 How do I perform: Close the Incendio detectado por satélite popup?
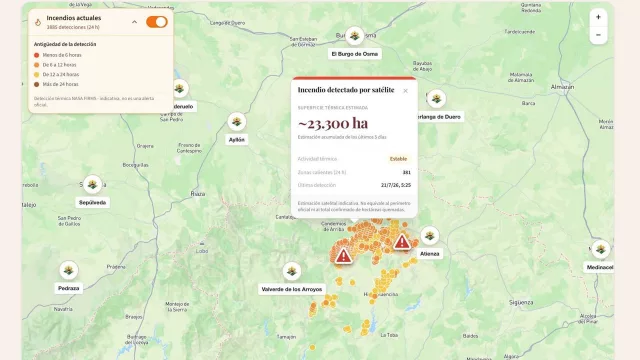pyautogui.click(x=405, y=91)
